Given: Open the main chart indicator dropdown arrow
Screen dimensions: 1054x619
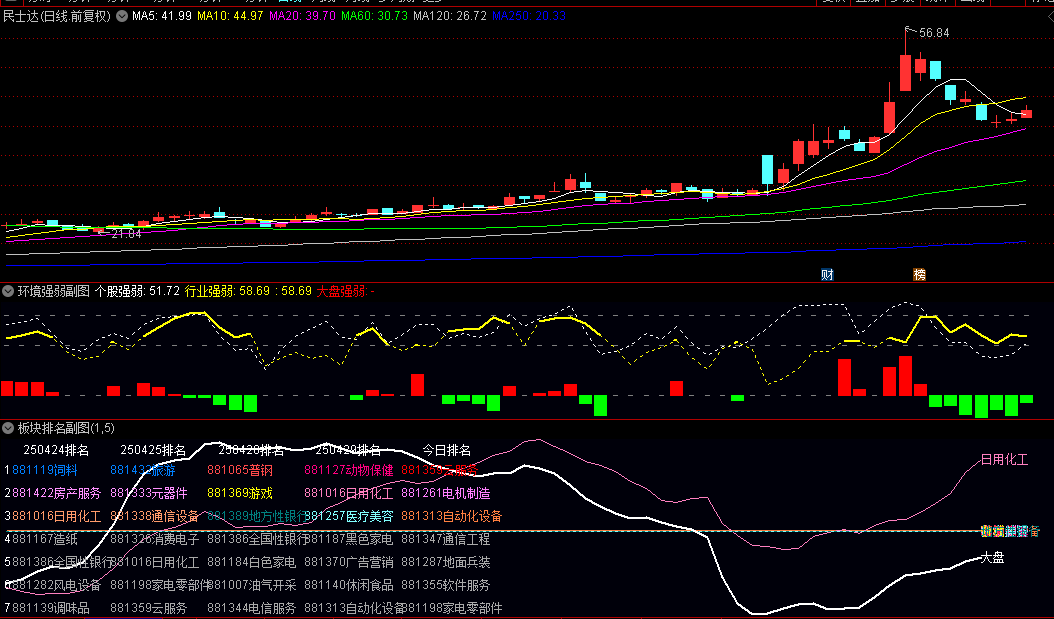Looking at the screenshot, I should (122, 16).
